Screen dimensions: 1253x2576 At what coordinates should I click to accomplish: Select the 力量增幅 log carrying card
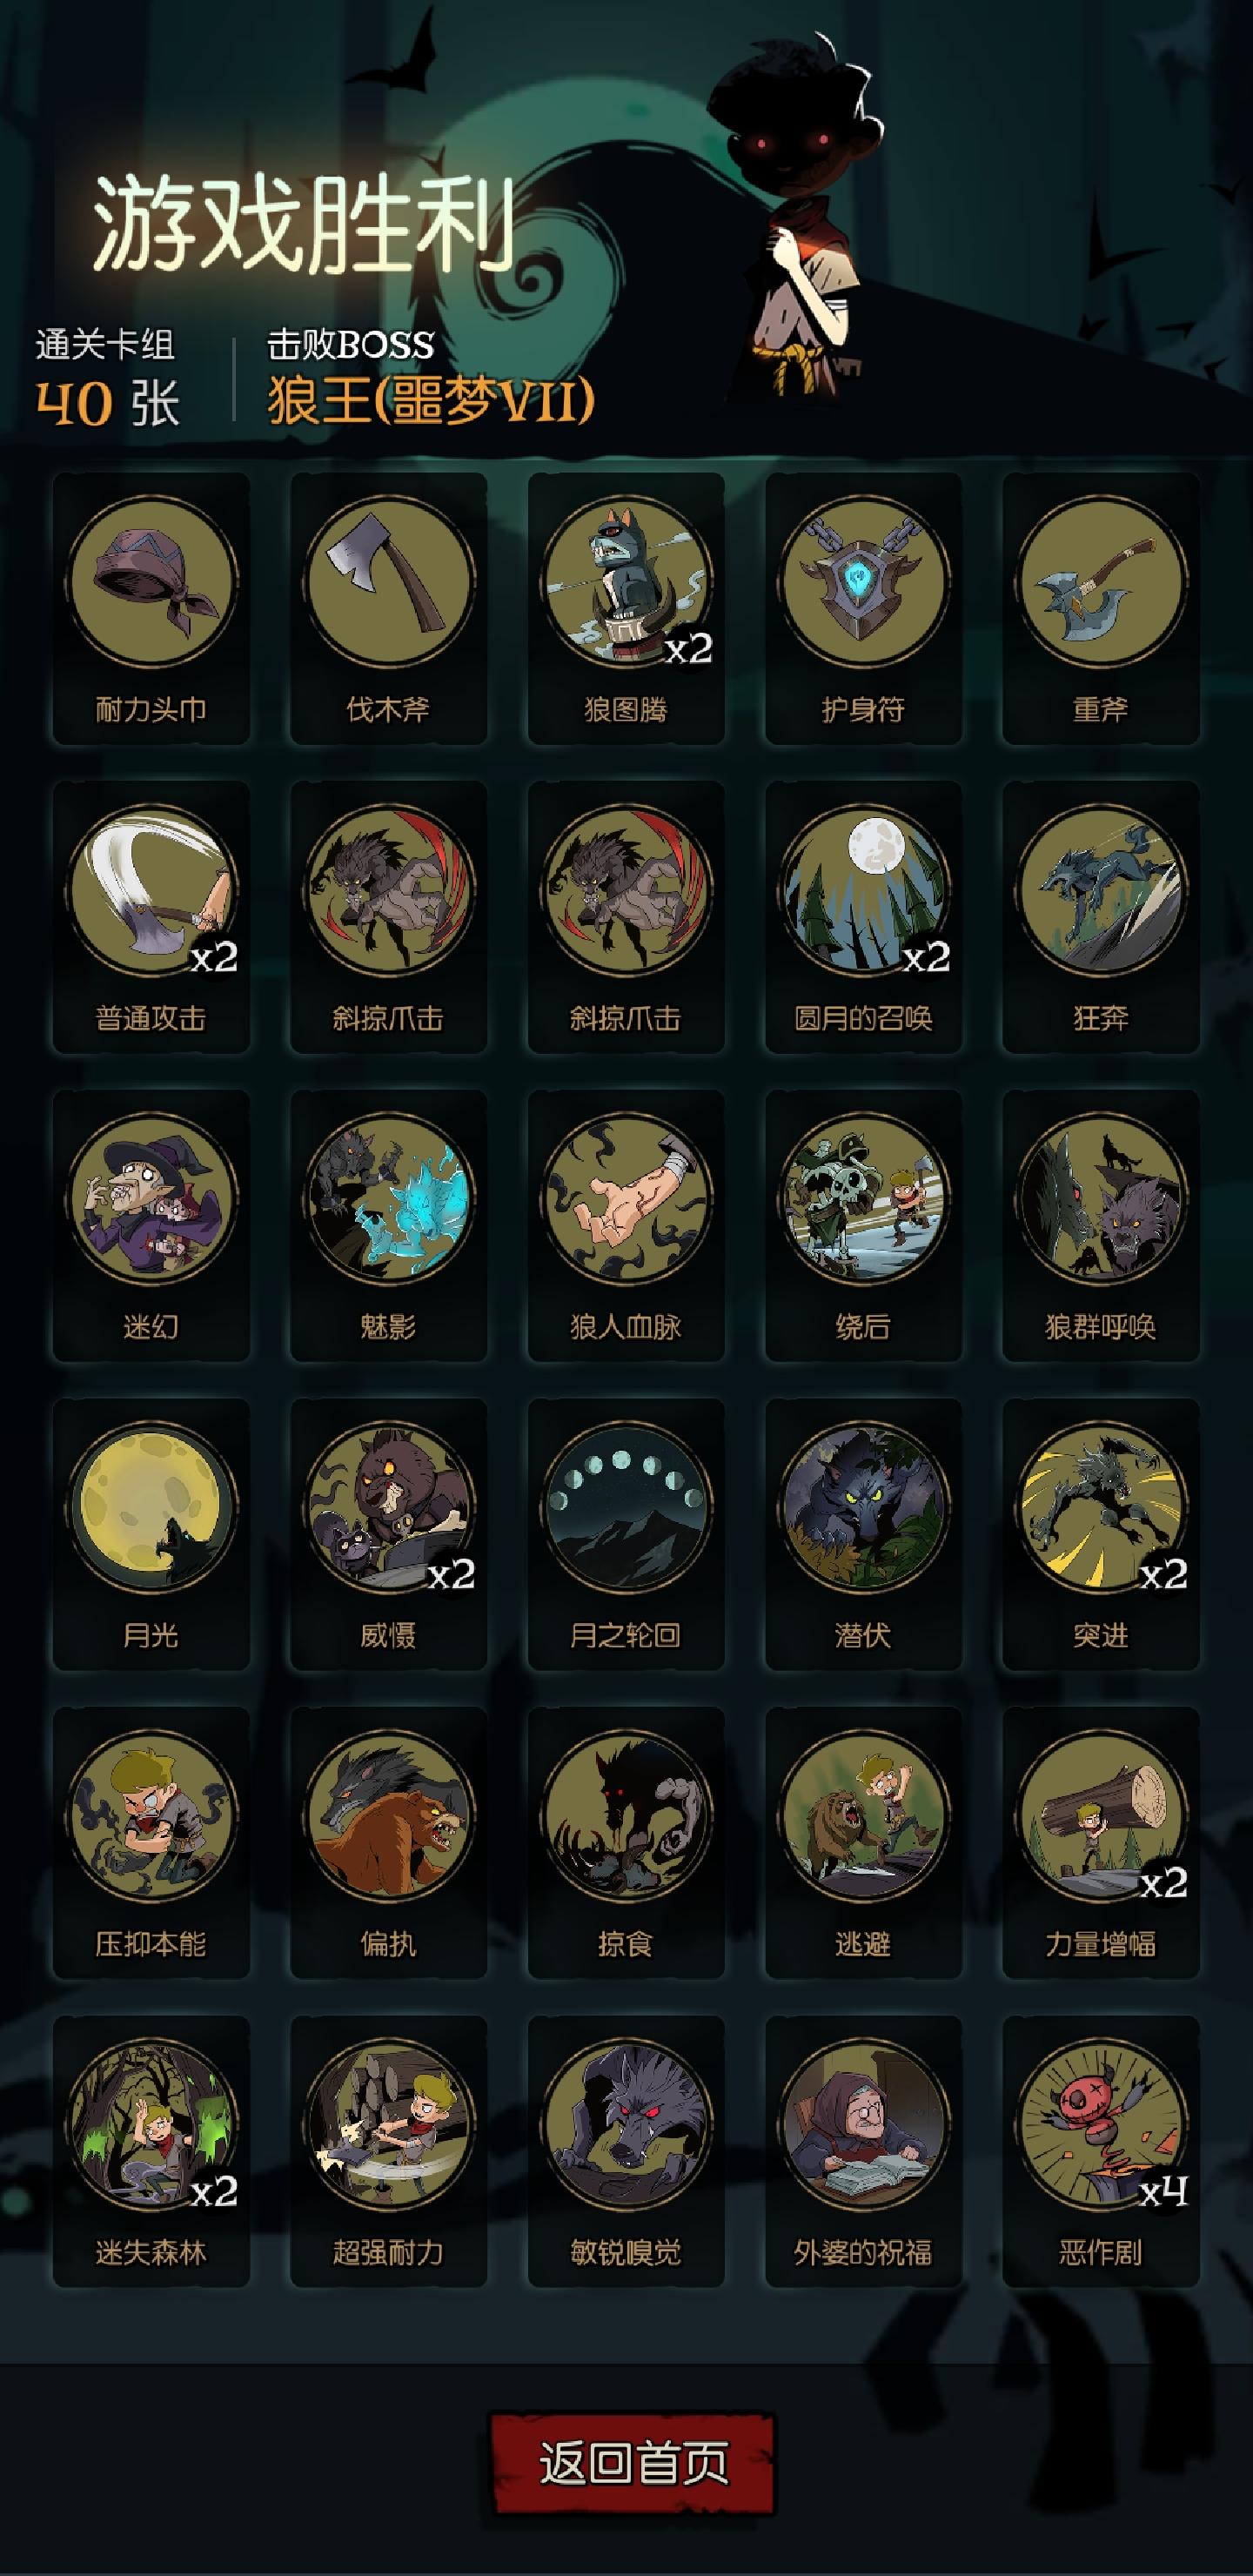click(x=1101, y=1843)
